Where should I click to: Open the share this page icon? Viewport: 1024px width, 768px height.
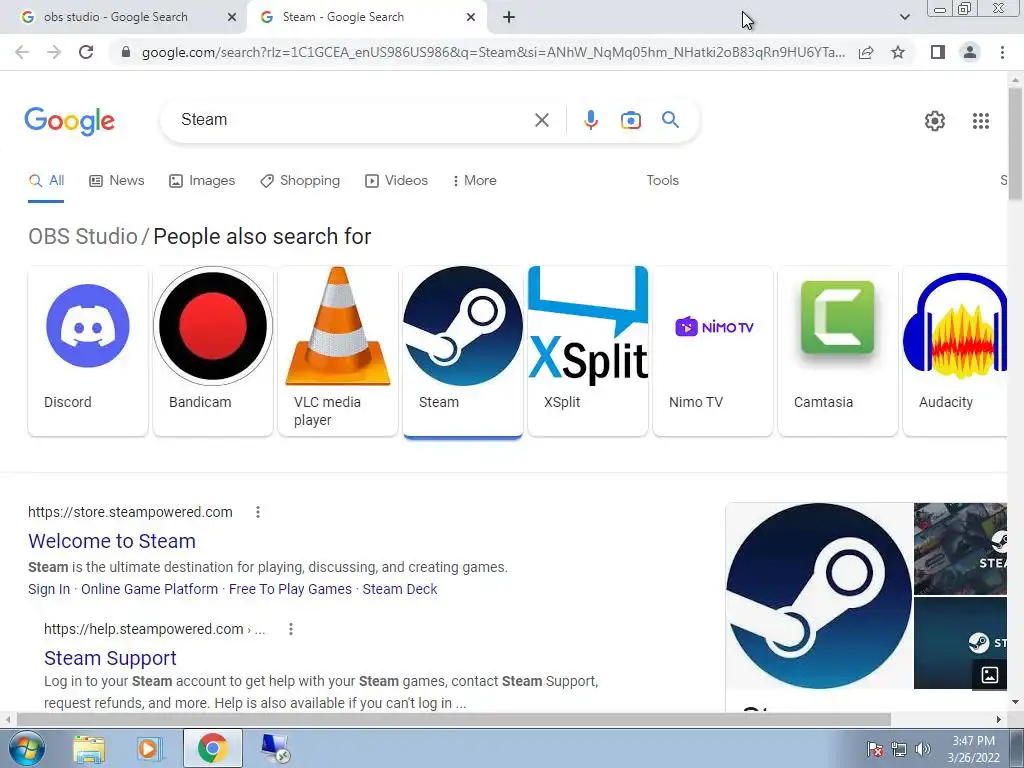866,52
